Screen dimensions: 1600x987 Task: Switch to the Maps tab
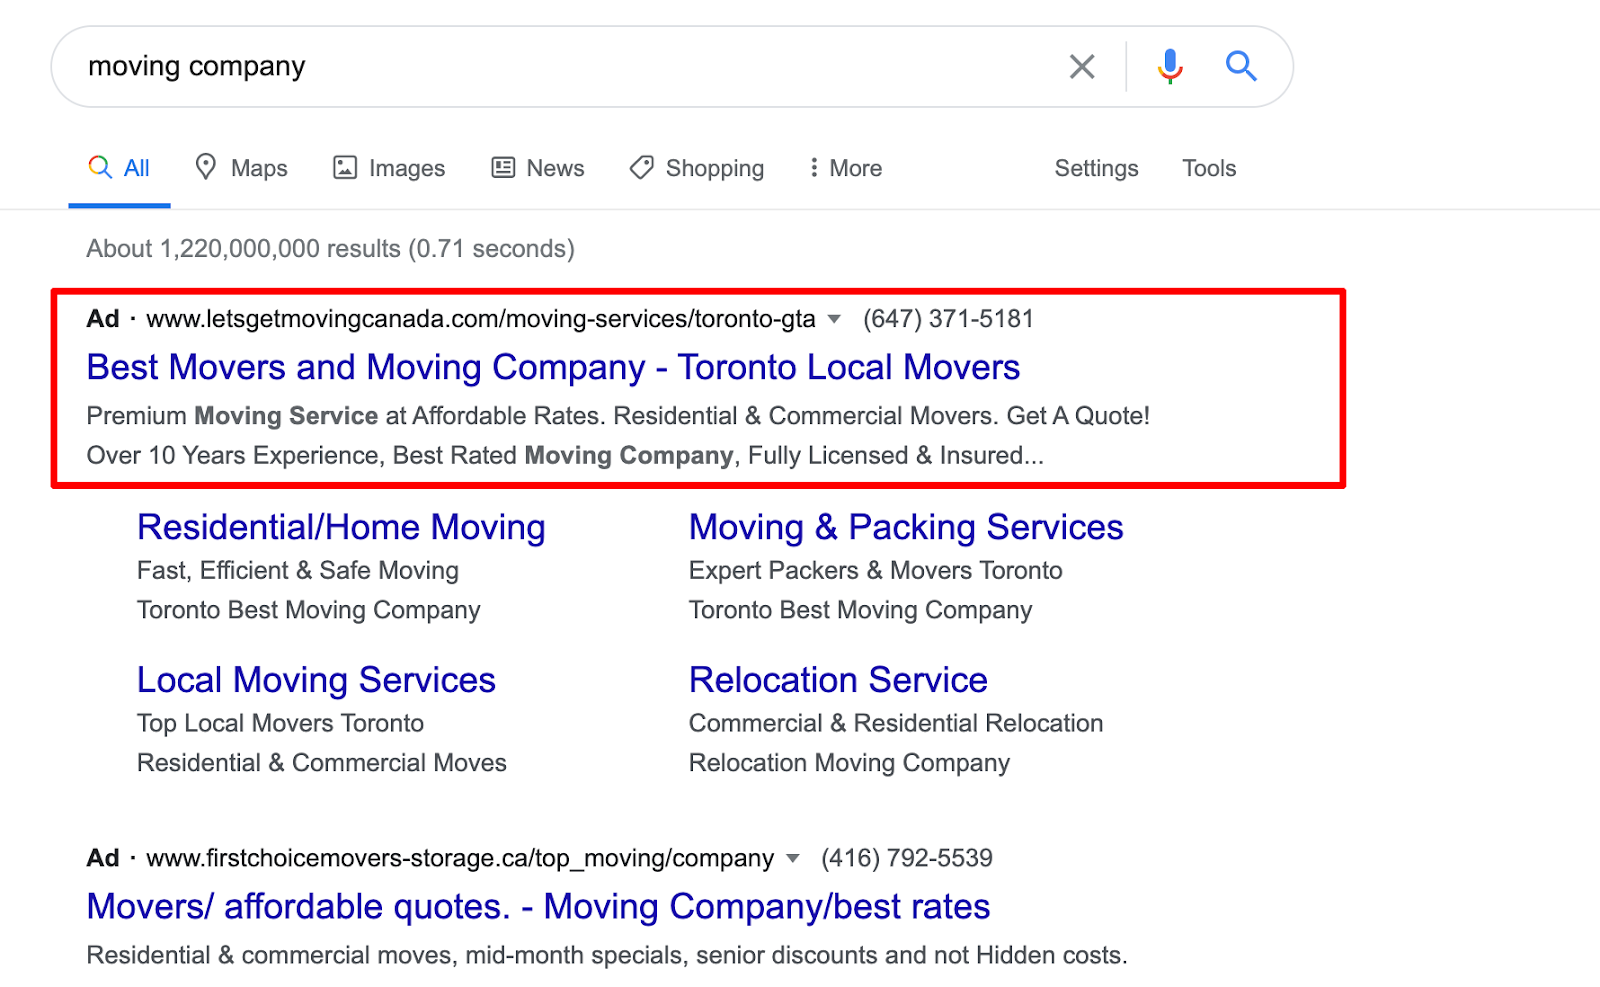[x=241, y=168]
